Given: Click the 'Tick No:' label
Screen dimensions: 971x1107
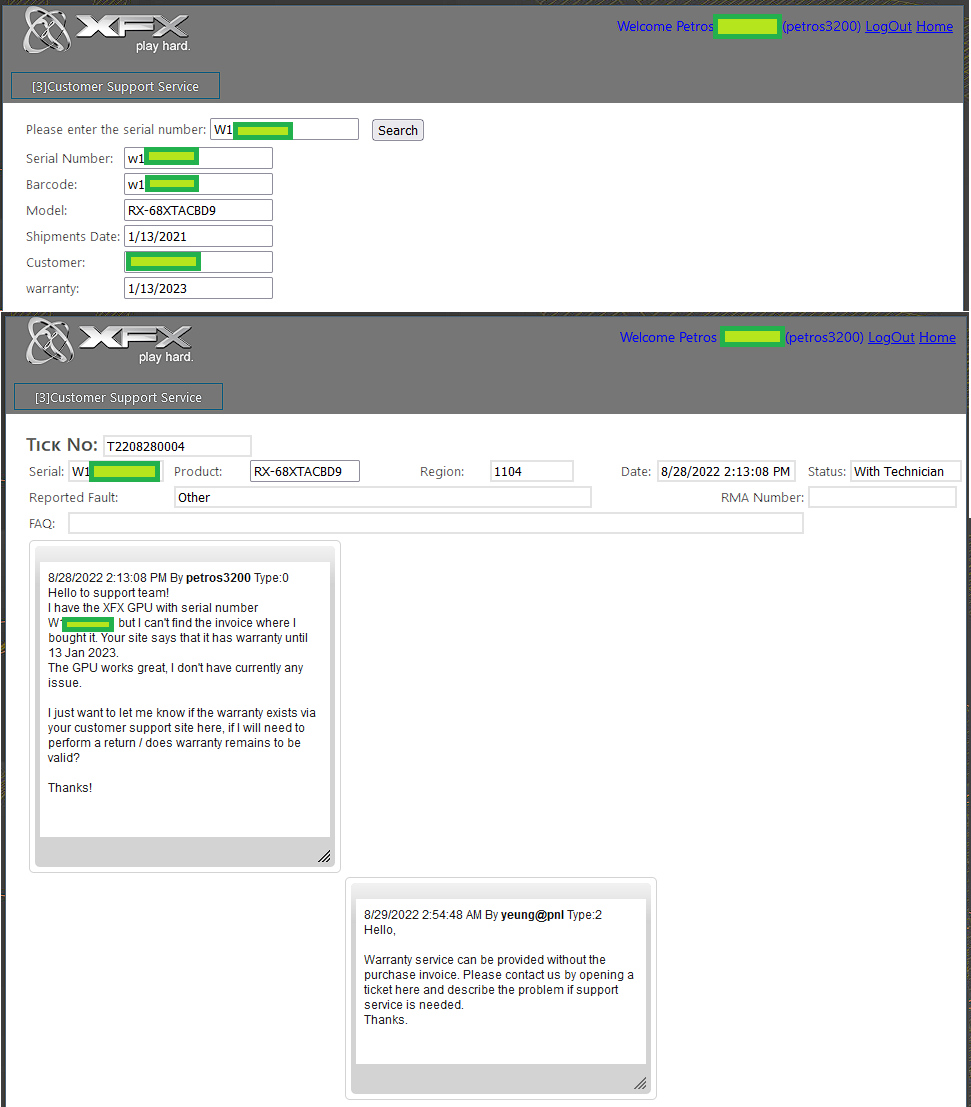Looking at the screenshot, I should tap(61, 445).
